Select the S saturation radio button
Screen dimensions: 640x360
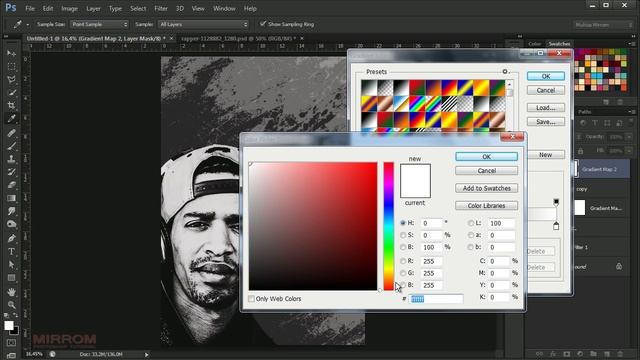point(403,235)
